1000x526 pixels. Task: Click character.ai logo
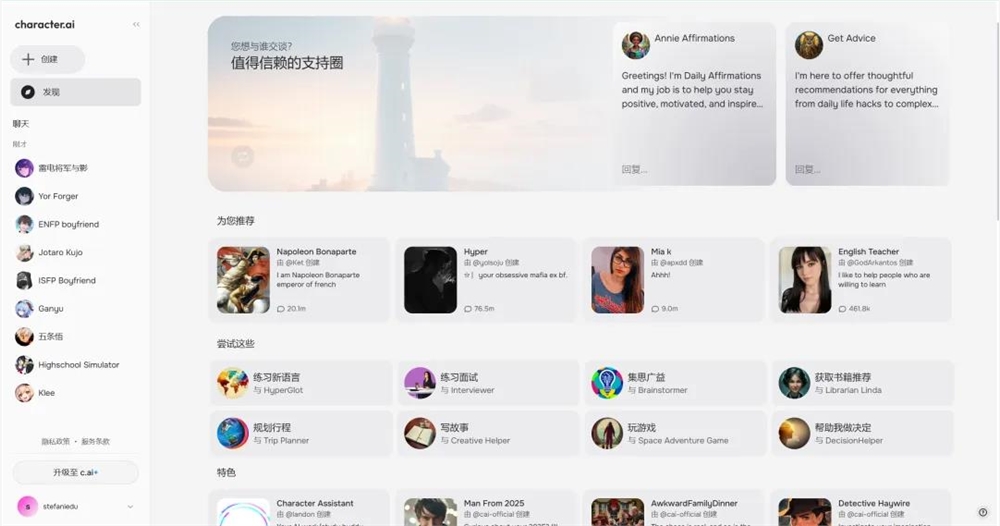45,24
